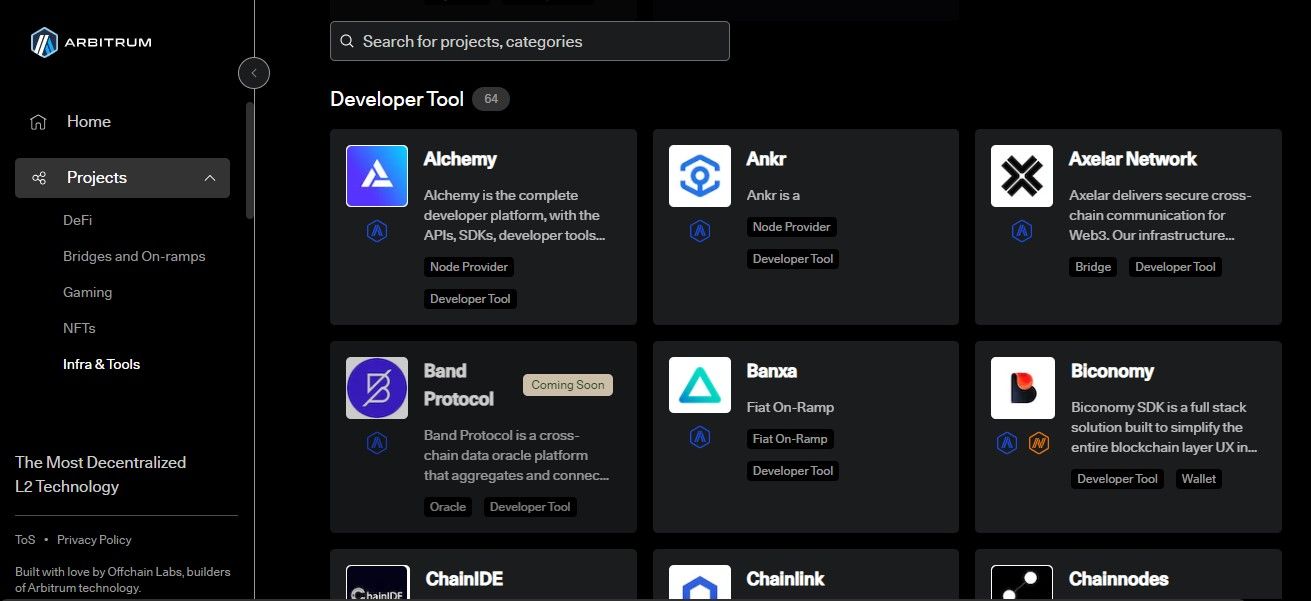Click Arbitrum One chain badge under Axelar
The height and width of the screenshot is (601, 1311).
[1022, 232]
